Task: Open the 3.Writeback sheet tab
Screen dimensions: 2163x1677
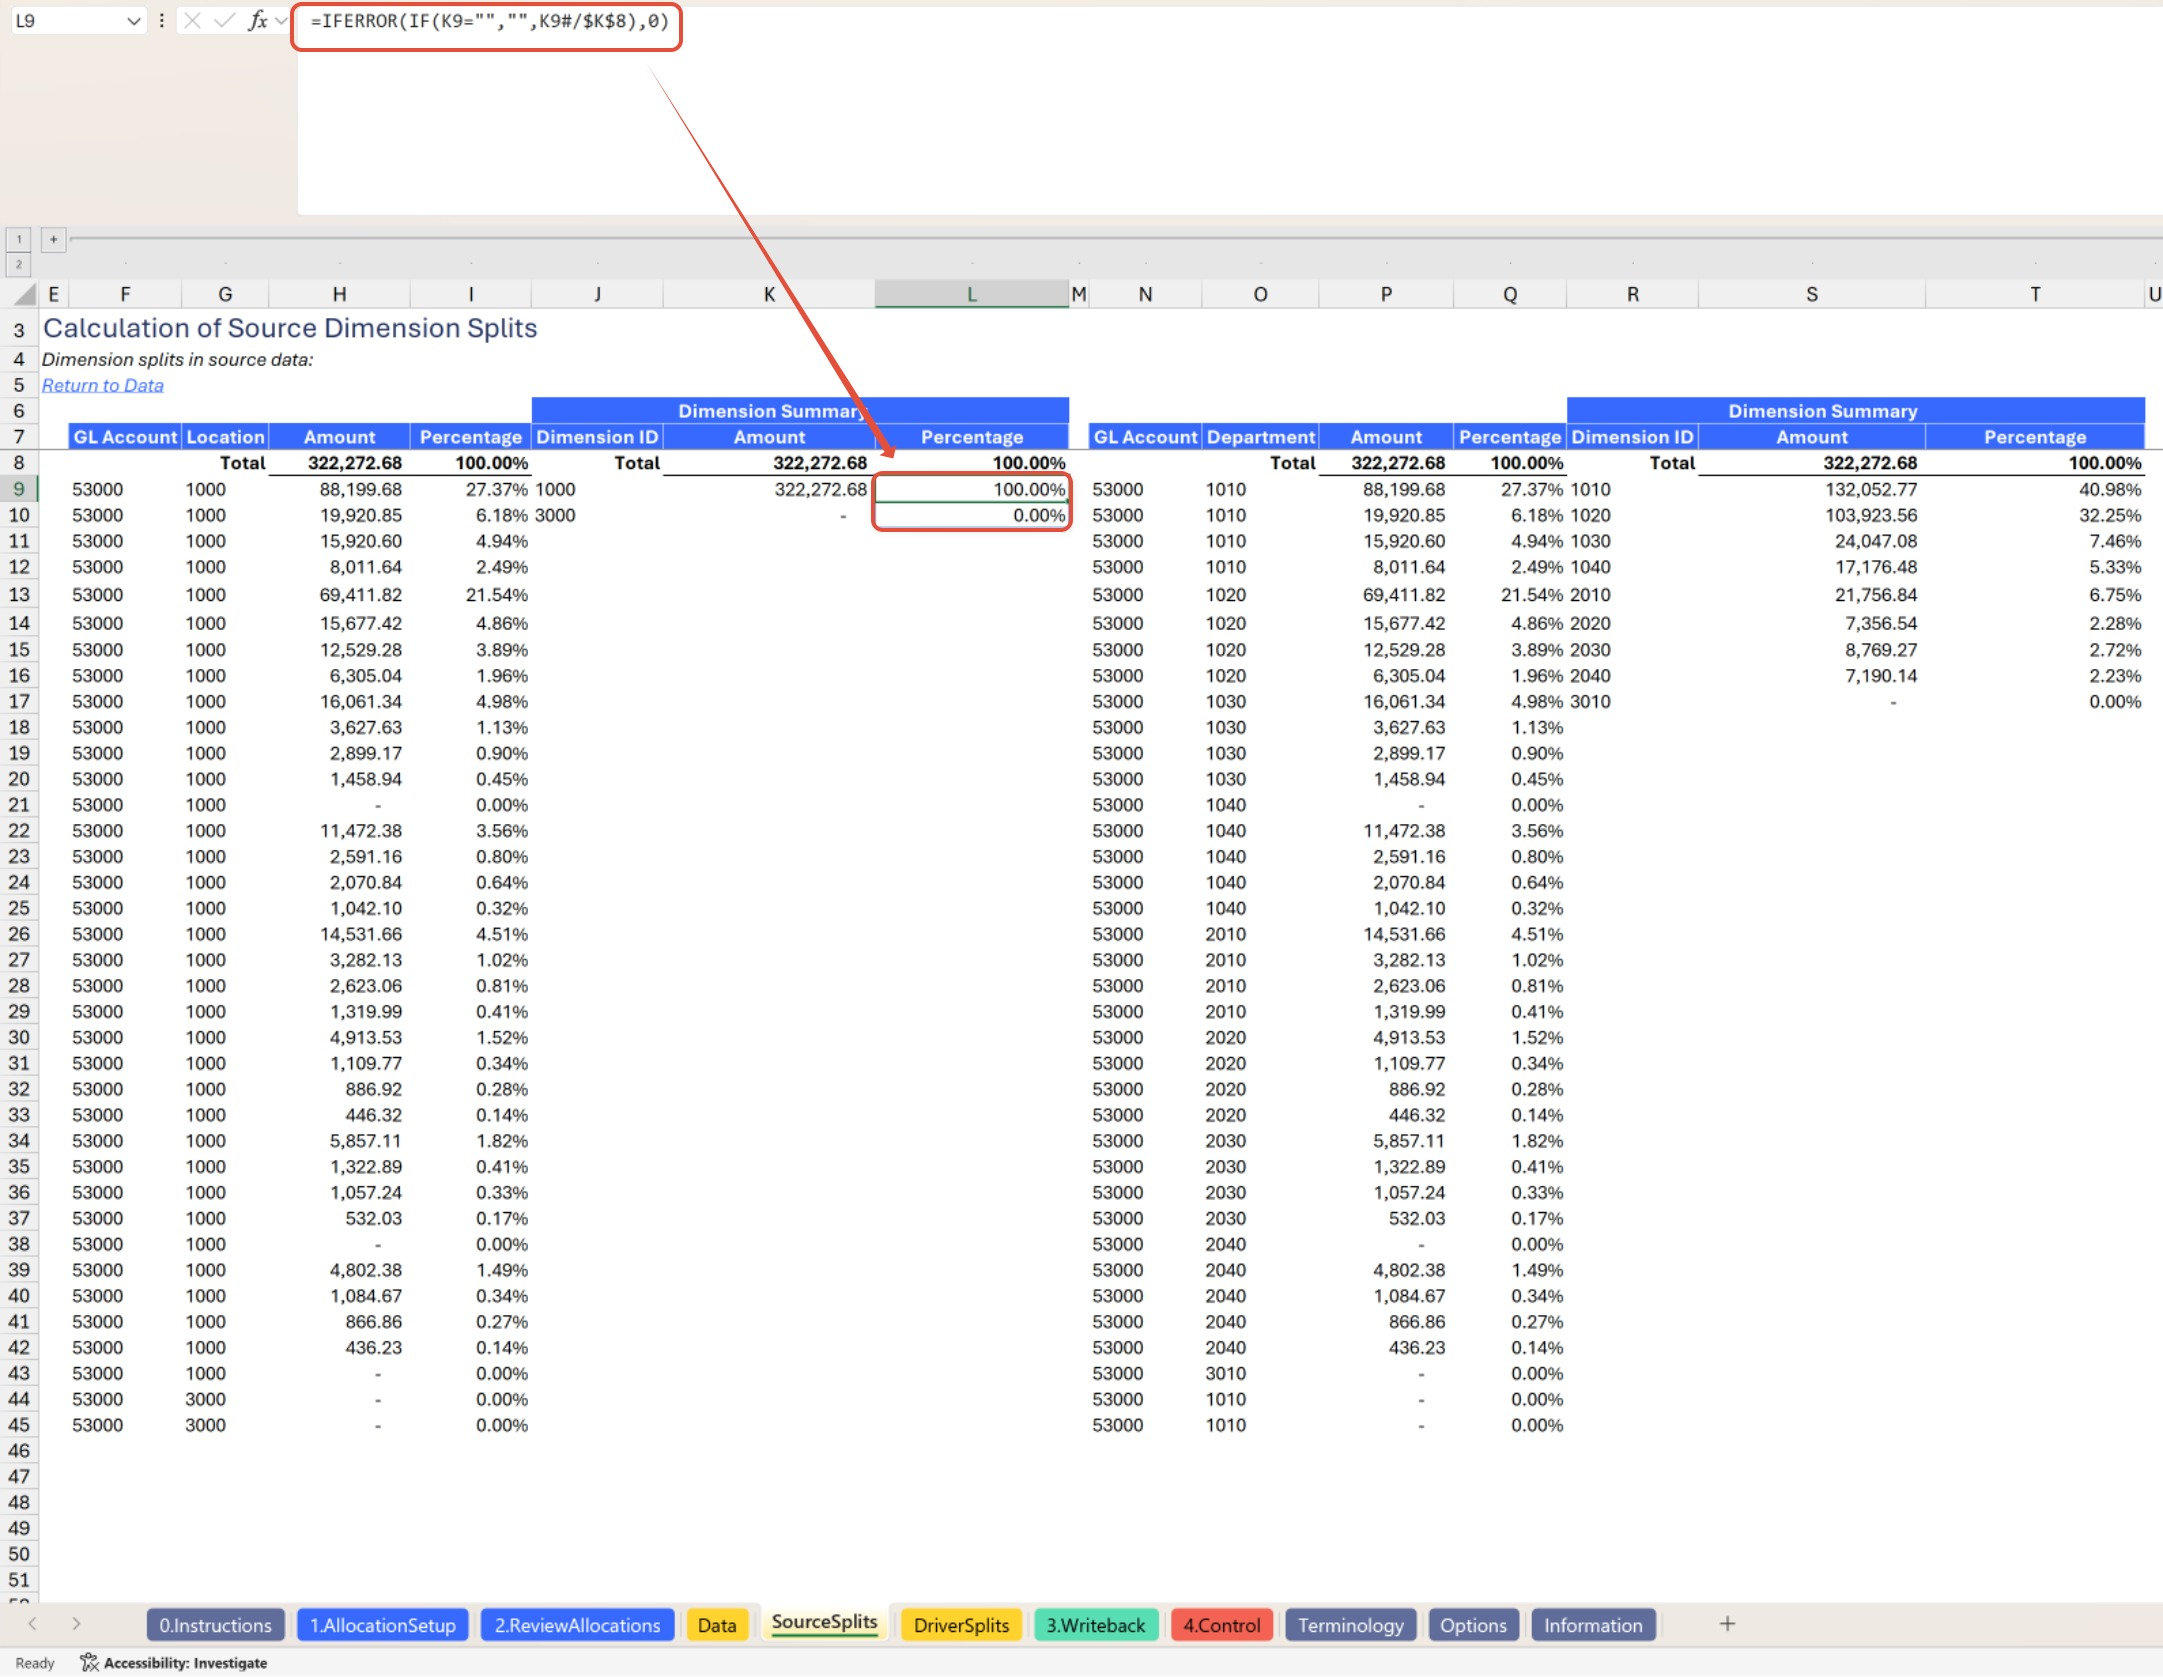Action: pyautogui.click(x=1095, y=1625)
